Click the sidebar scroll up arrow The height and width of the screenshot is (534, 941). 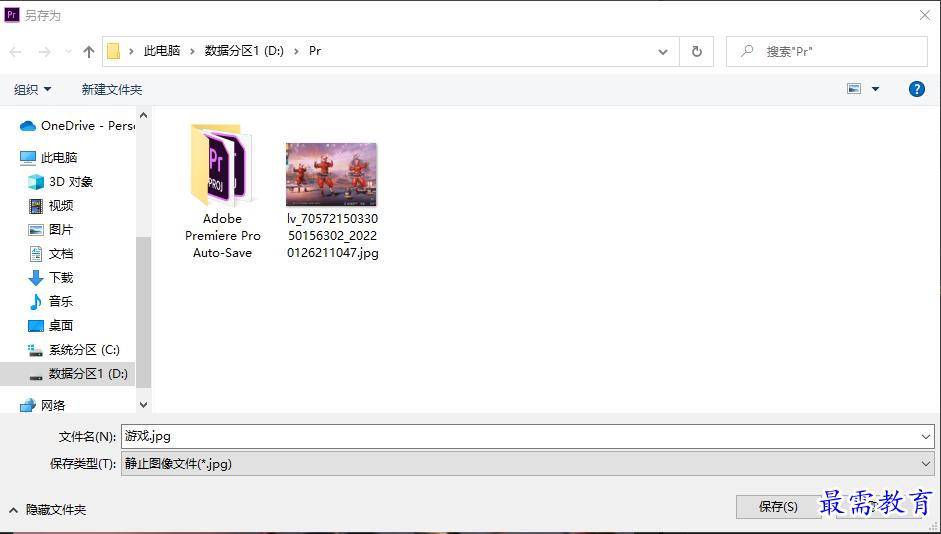(x=143, y=115)
